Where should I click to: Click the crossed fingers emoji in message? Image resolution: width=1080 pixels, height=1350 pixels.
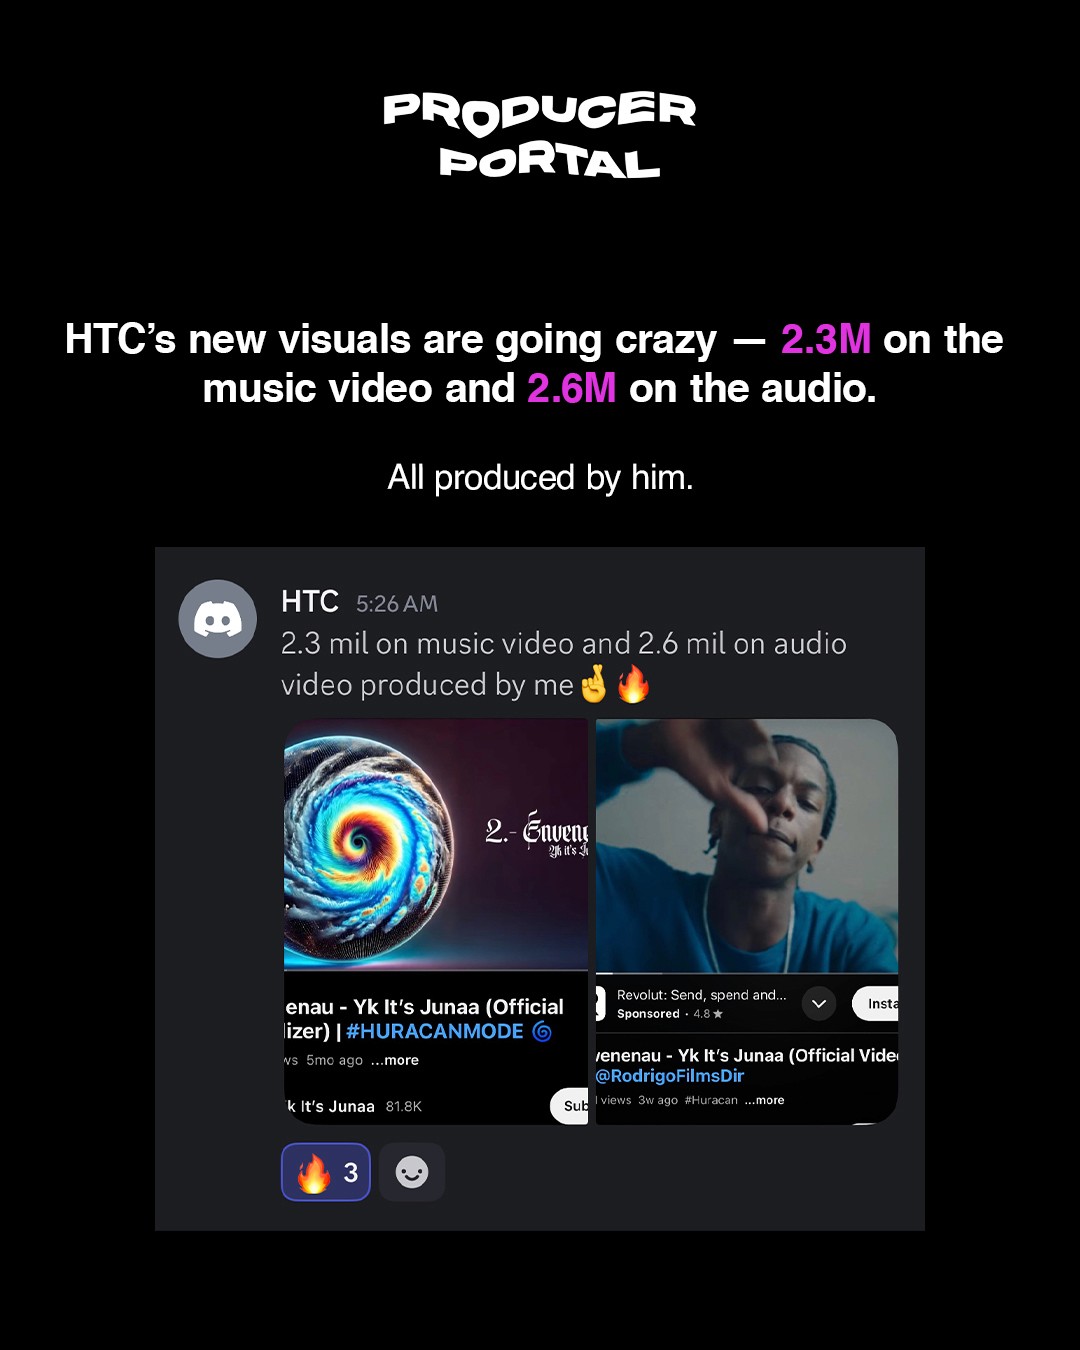coord(594,685)
